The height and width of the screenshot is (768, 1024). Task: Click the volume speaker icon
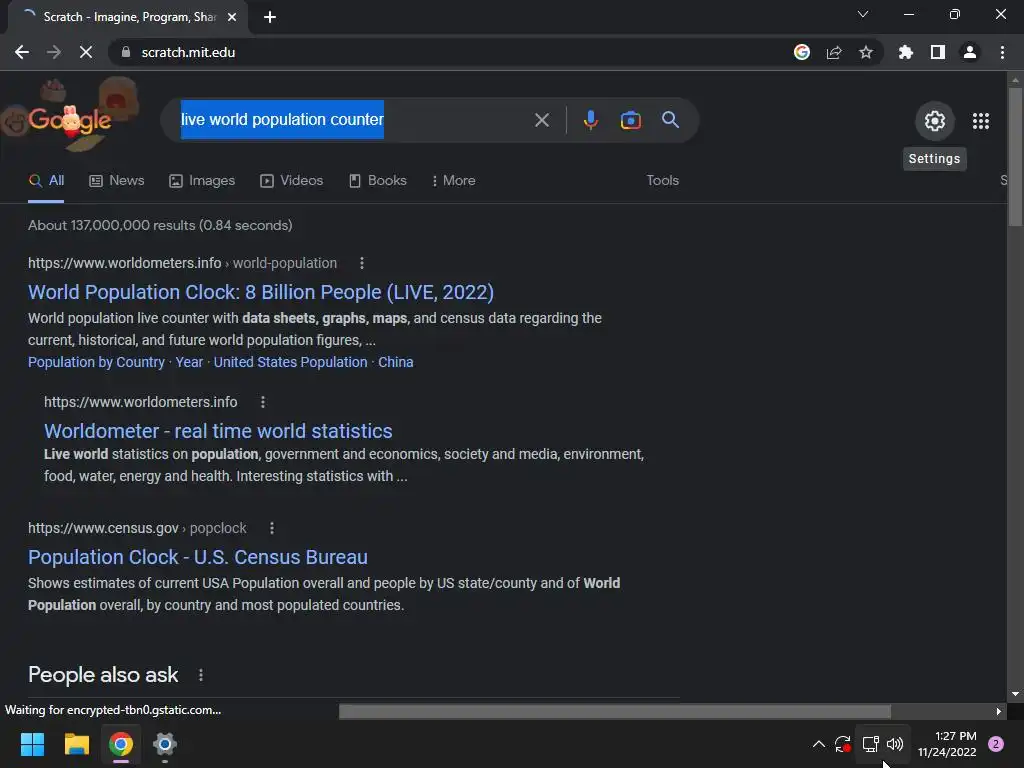click(x=895, y=744)
